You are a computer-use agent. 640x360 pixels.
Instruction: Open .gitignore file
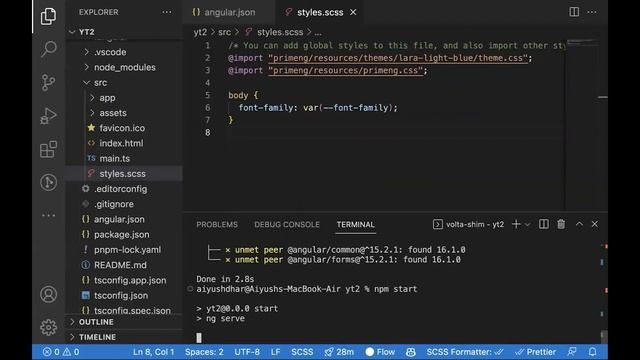[x=124, y=204]
